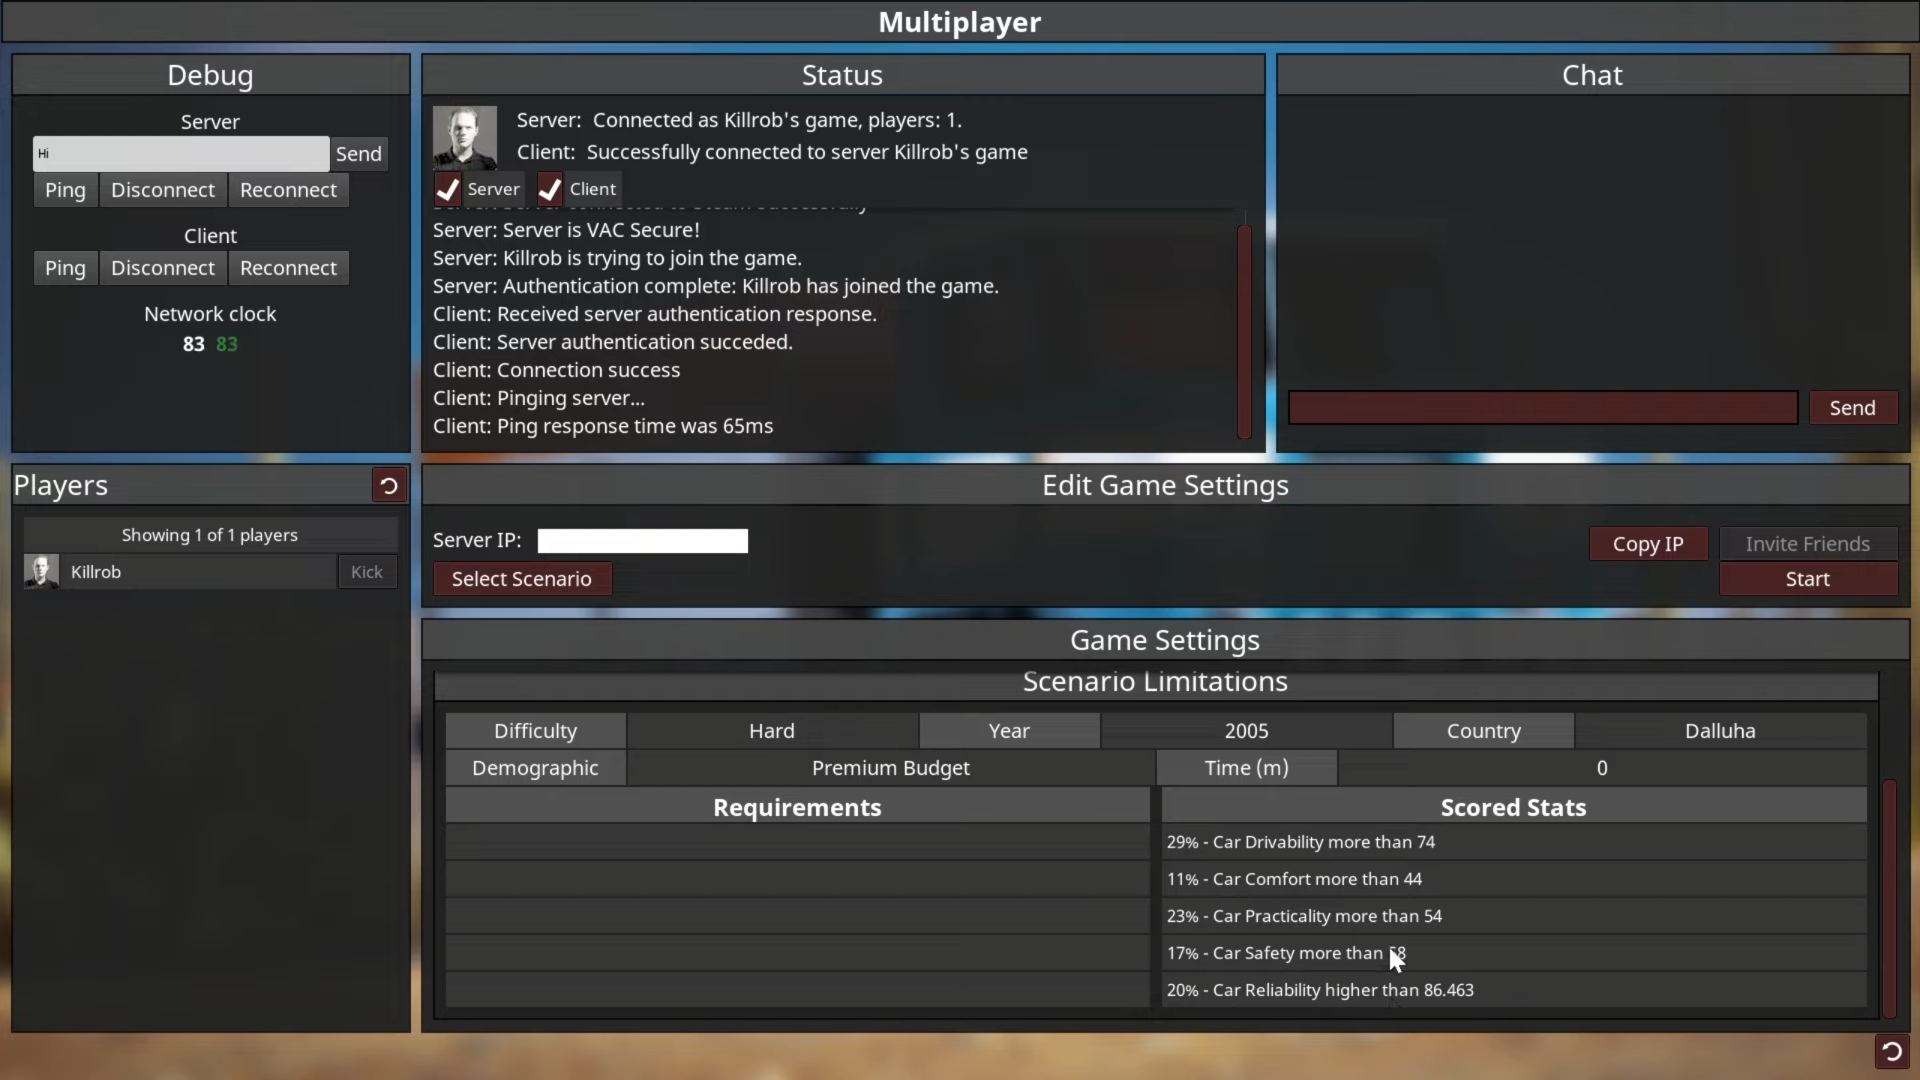Image resolution: width=1920 pixels, height=1080 pixels.
Task: Copy the server IP address
Action: point(1647,544)
